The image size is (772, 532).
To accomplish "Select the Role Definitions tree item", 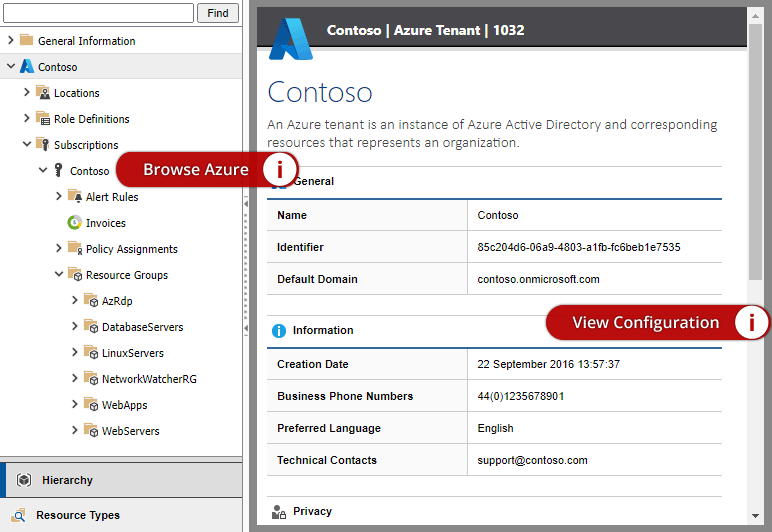I will (x=92, y=119).
